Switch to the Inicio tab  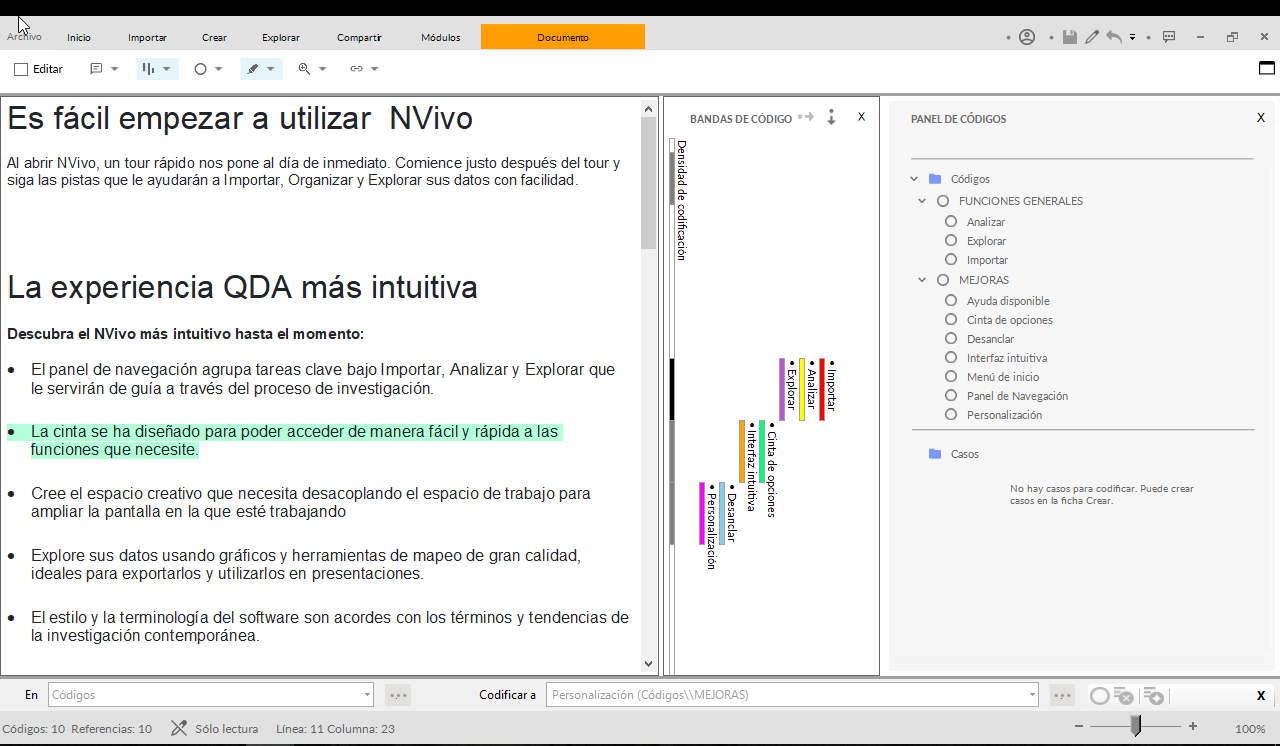79,38
